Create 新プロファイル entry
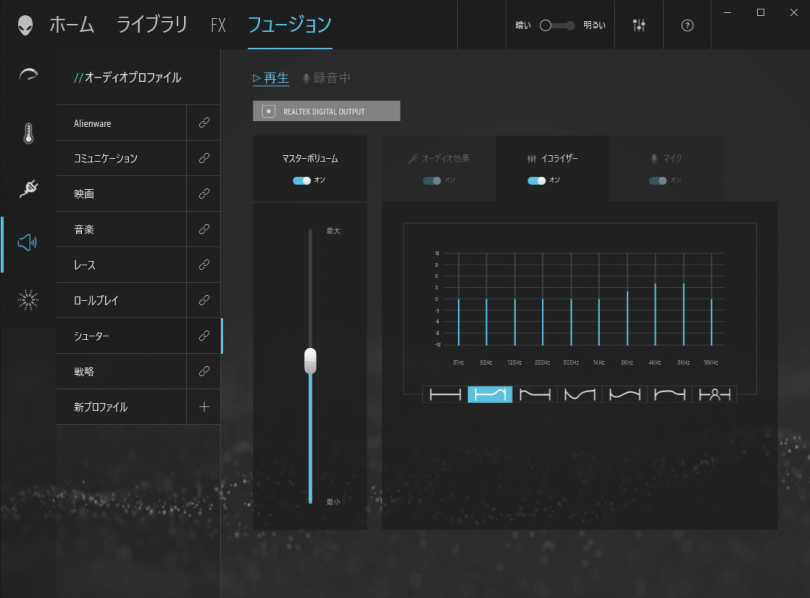Image resolution: width=810 pixels, height=598 pixels. point(121,407)
